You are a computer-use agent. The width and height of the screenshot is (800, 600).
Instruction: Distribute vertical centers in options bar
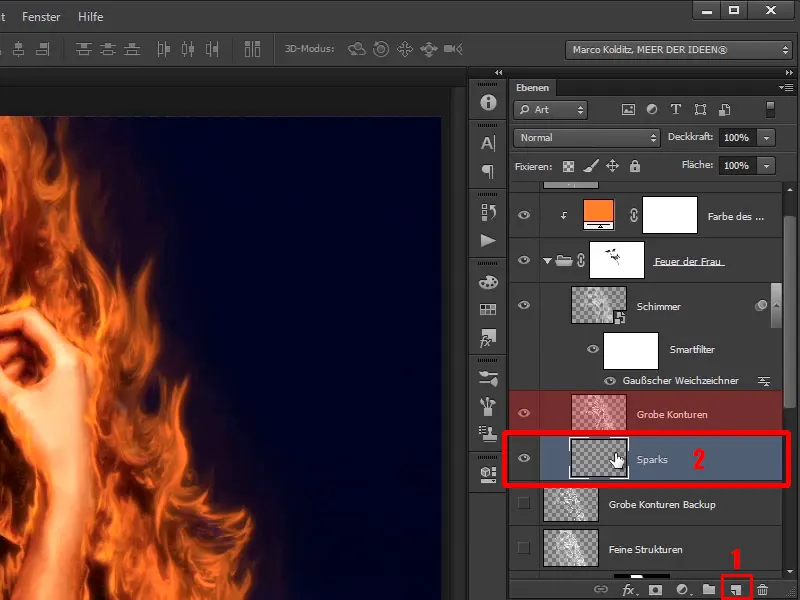108,49
